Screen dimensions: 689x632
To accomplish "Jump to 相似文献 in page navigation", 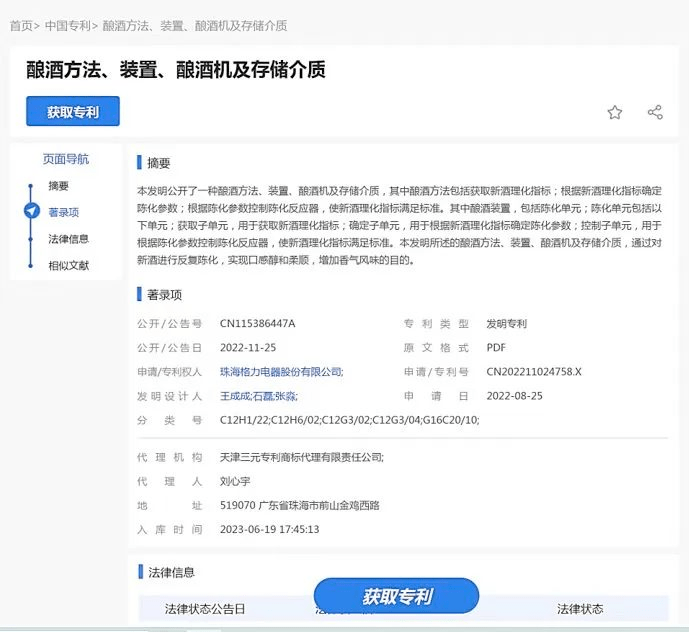I will pyautogui.click(x=69, y=265).
